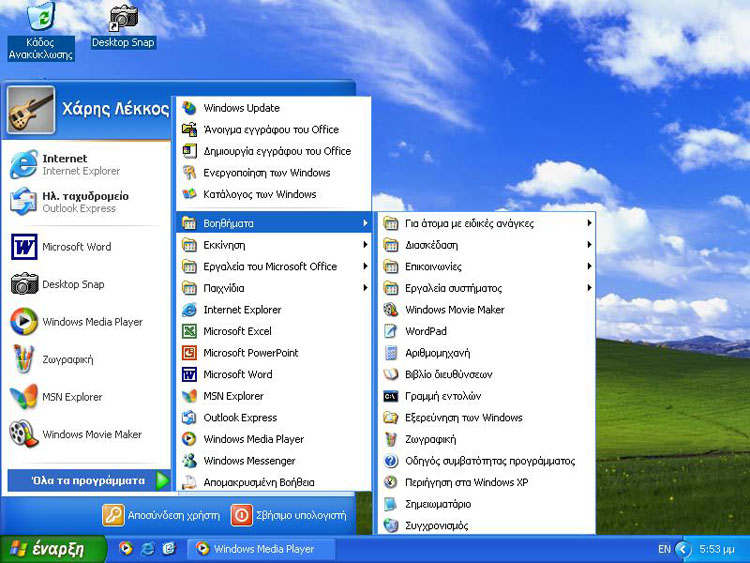
Task: Launch Γραμμή εντολών command prompt
Action: pos(487,396)
